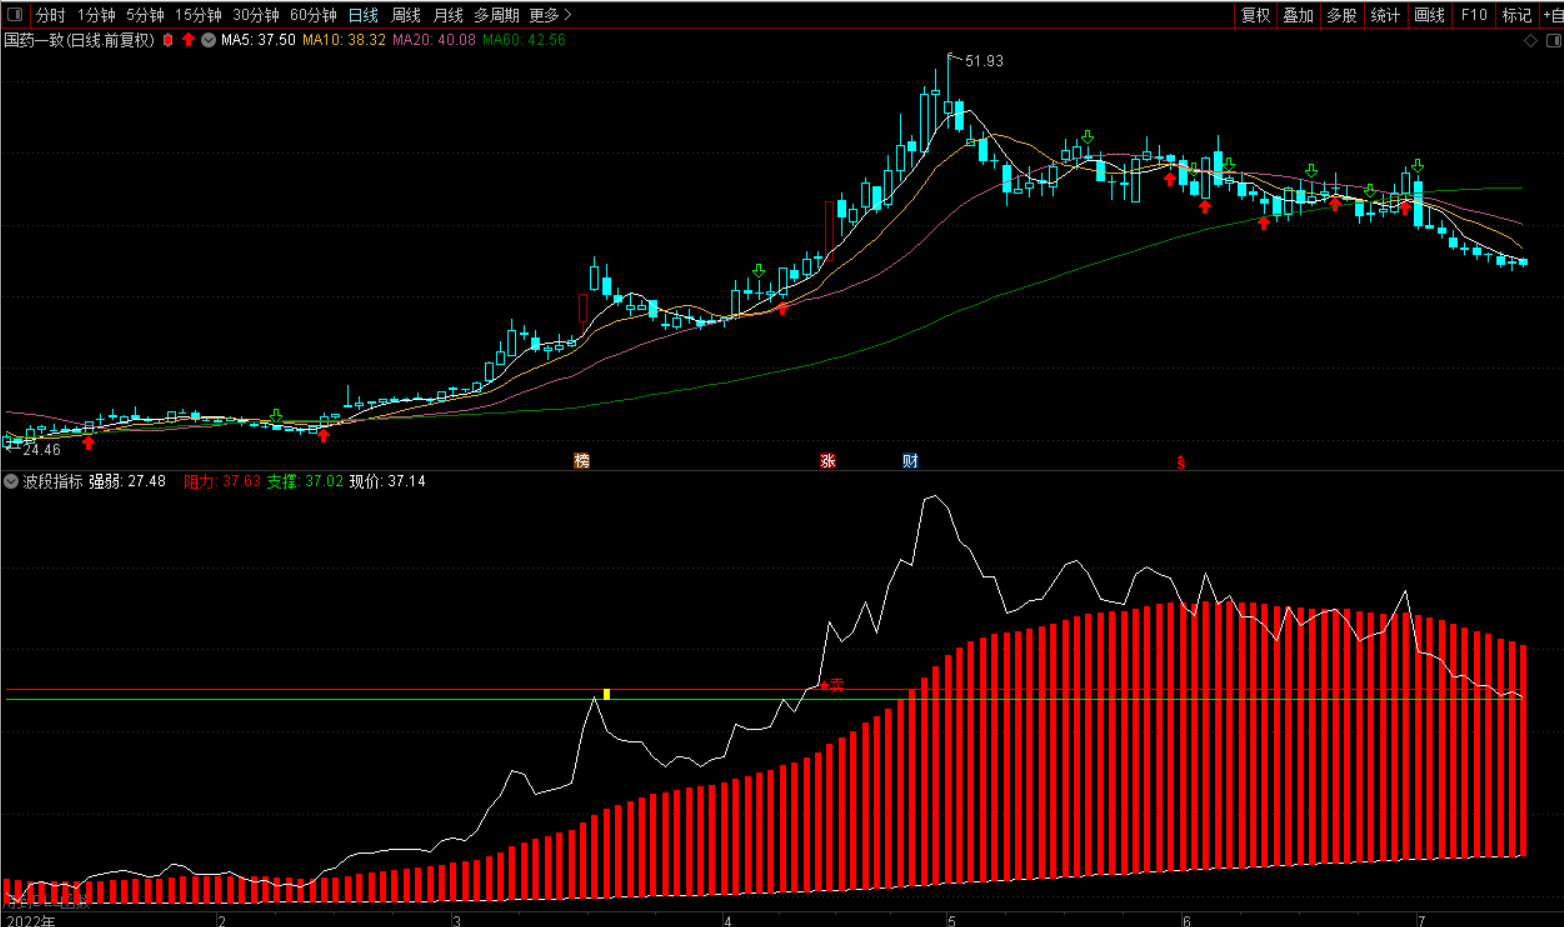The image size is (1564, 927).
Task: Click the 标记 mark button
Action: pyautogui.click(x=1517, y=15)
